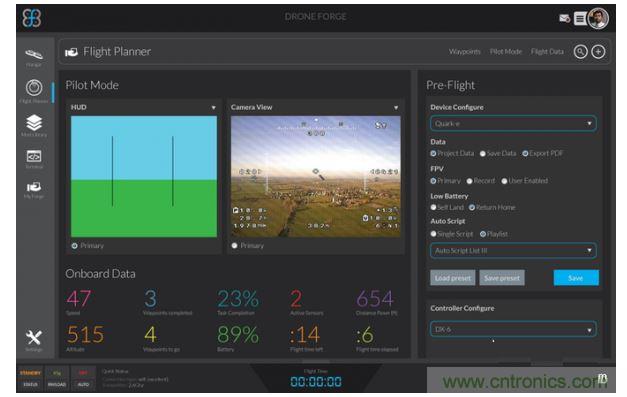Open the Settings wrench icon

pyautogui.click(x=34, y=338)
